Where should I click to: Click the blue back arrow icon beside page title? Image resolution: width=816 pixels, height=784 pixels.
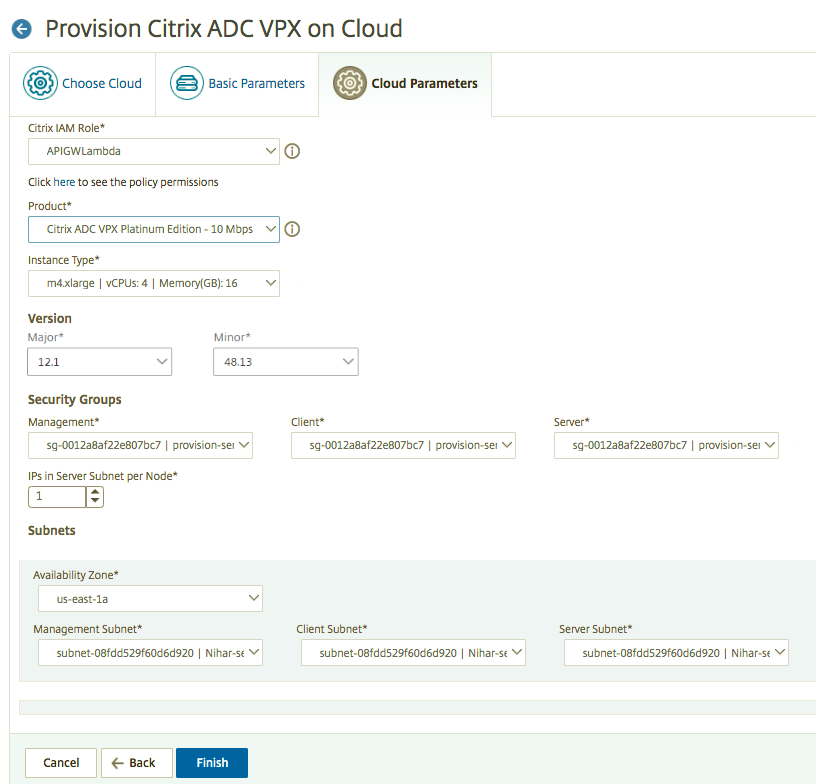[21, 29]
